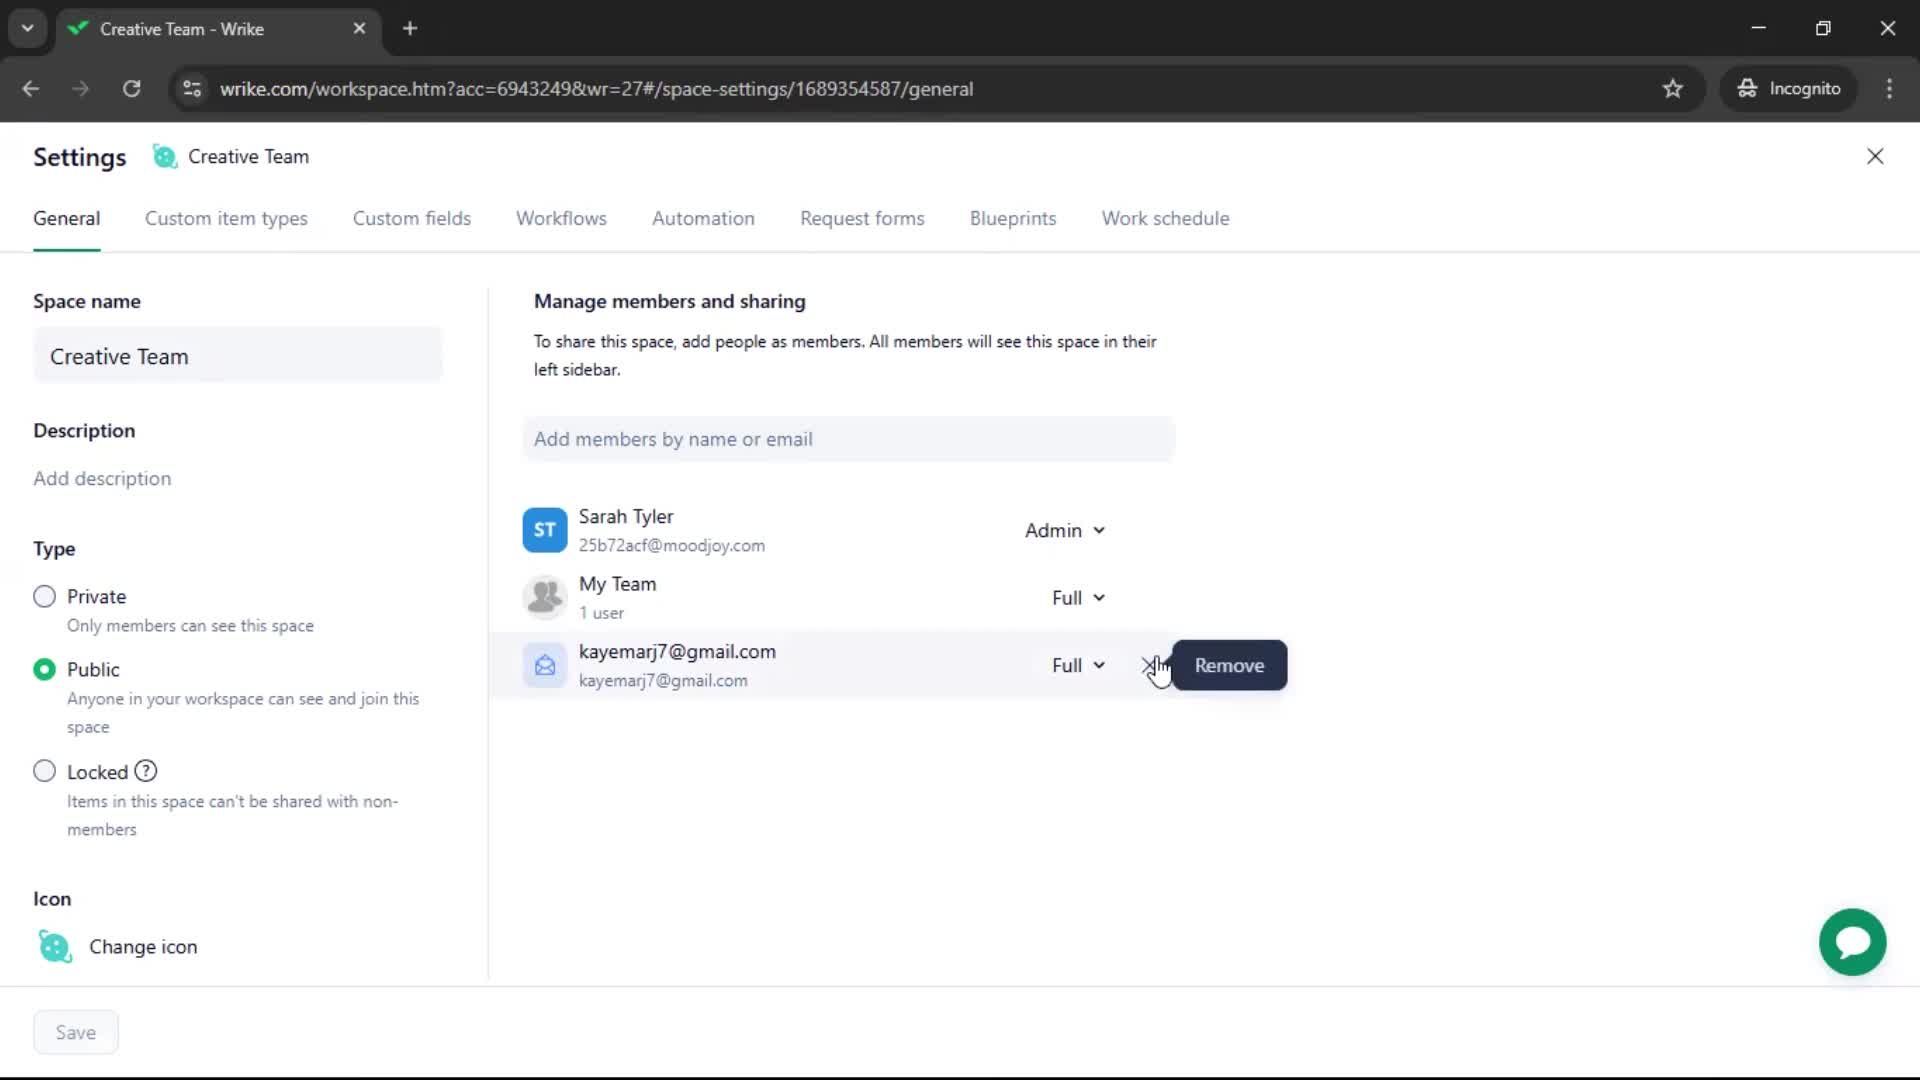
Task: Select the Private space type
Action: click(44, 596)
